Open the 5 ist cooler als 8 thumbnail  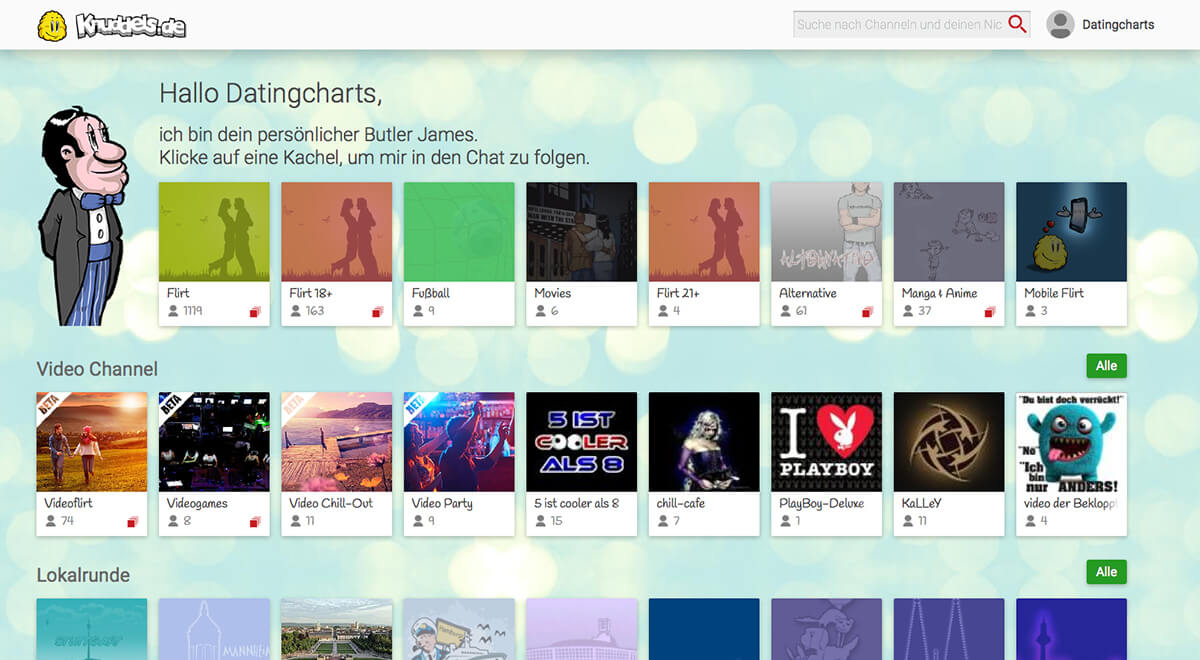582,442
